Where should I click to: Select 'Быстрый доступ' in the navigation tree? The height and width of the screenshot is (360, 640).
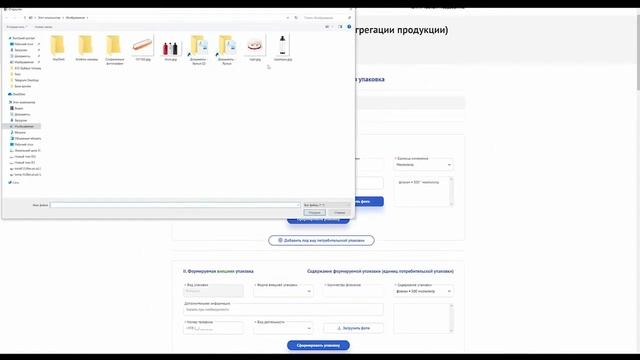pos(23,38)
